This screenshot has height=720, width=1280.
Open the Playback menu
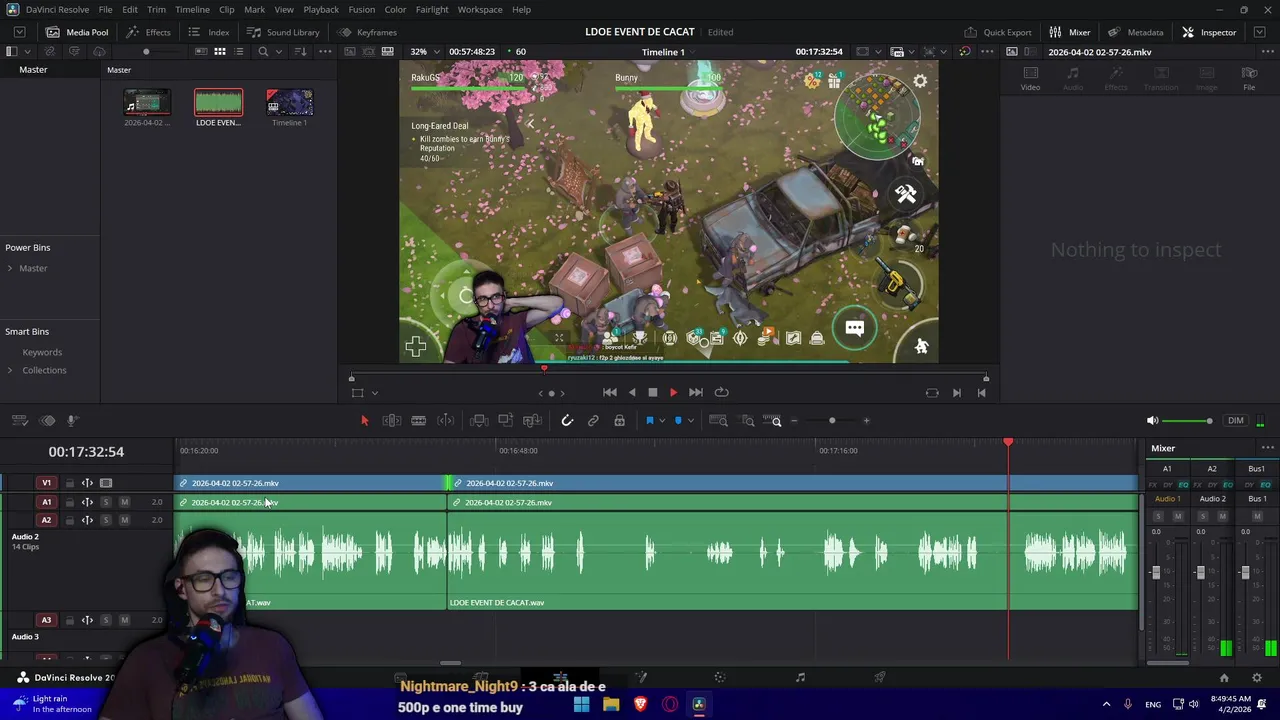tap(321, 9)
